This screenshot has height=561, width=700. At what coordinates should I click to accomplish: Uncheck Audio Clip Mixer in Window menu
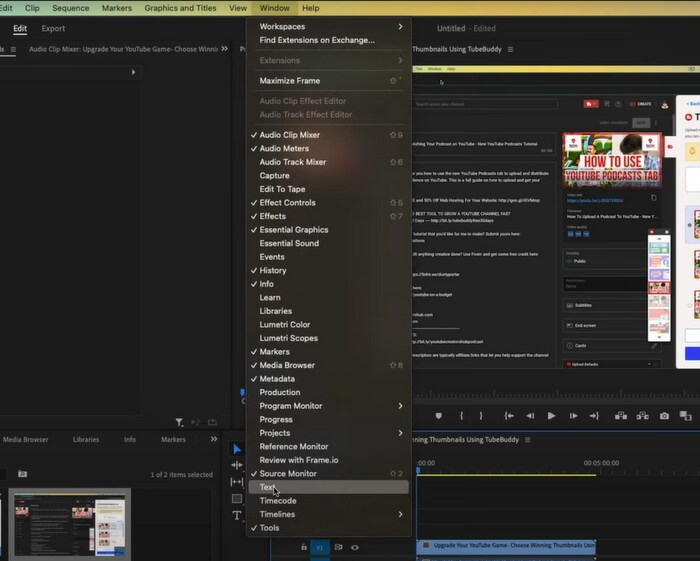tap(328, 135)
